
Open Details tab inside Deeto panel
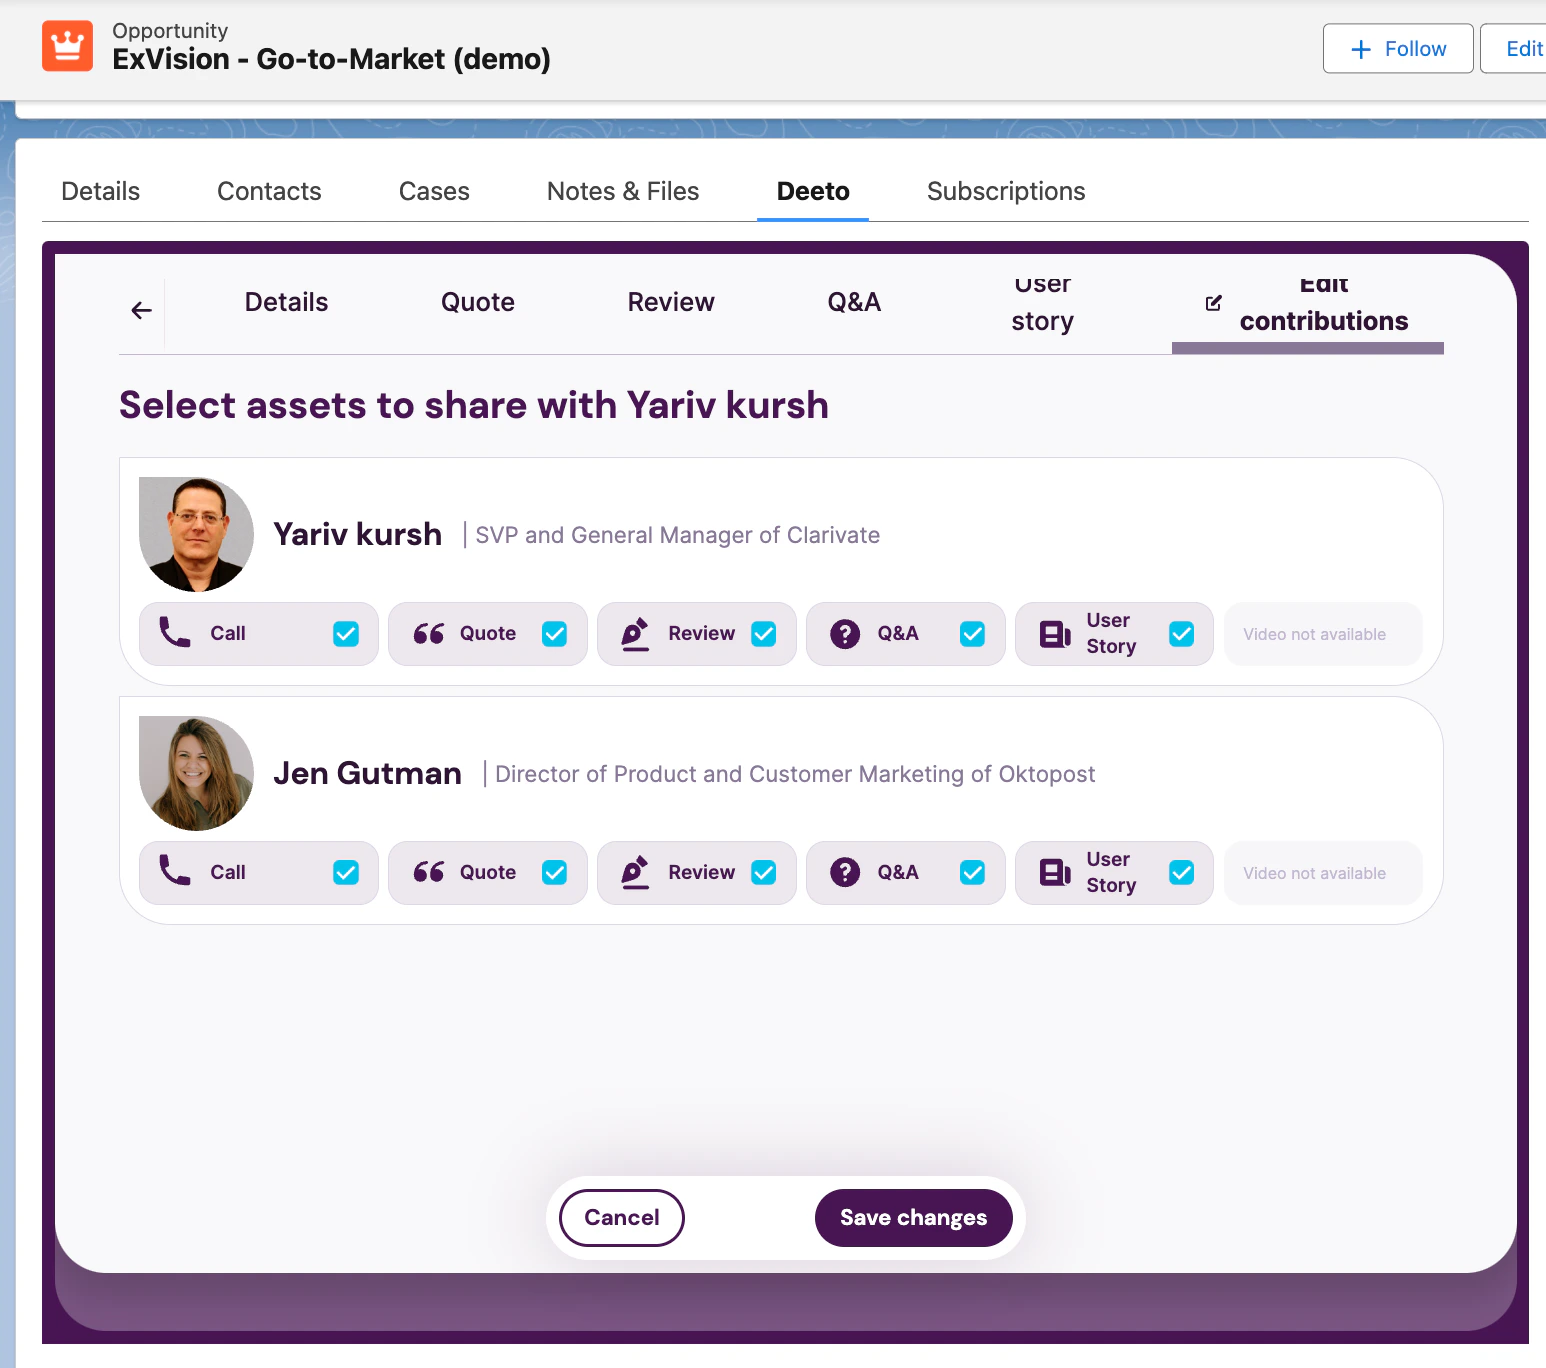[x=287, y=302]
